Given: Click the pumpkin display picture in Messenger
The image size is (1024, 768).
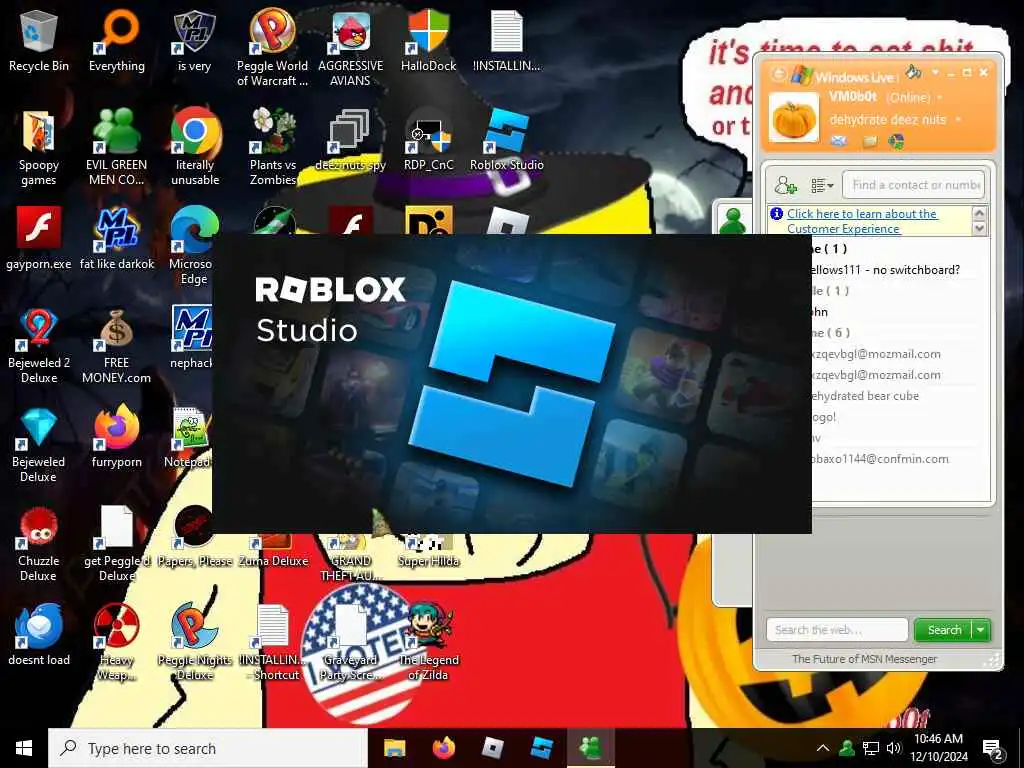Looking at the screenshot, I should click(x=793, y=117).
